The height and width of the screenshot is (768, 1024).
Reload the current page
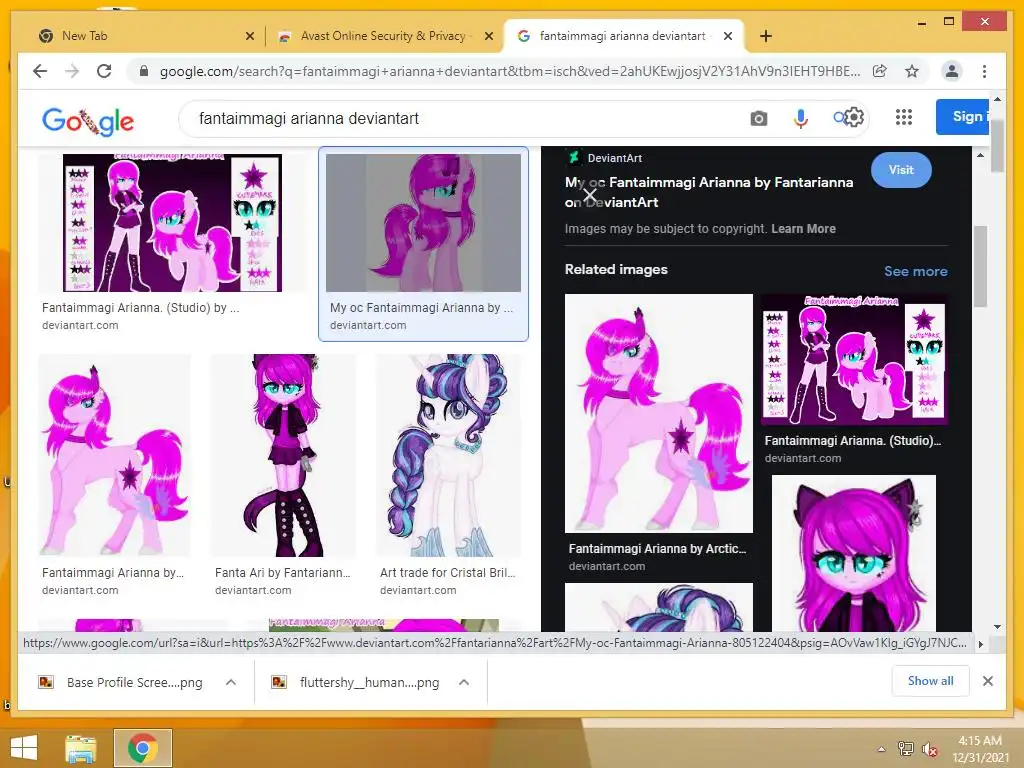[x=104, y=71]
